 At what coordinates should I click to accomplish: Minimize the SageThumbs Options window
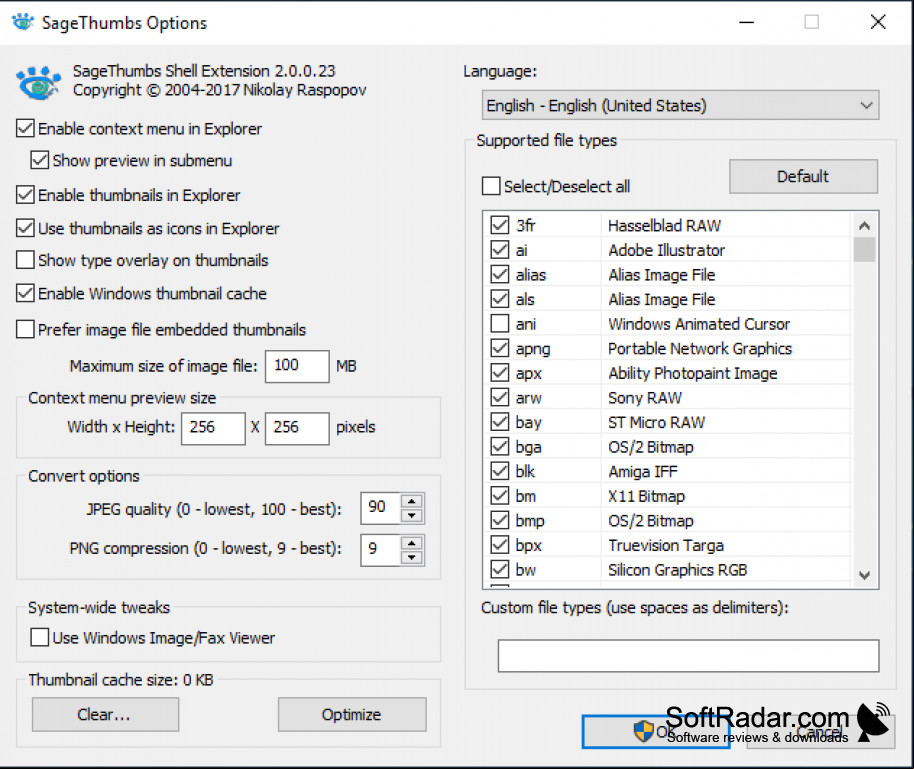pyautogui.click(x=747, y=22)
